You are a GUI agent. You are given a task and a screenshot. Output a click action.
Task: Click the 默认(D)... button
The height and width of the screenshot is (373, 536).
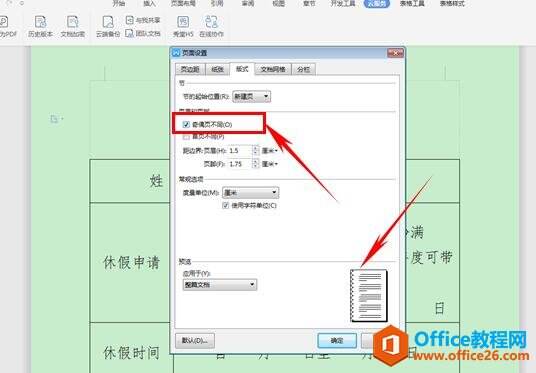195,341
